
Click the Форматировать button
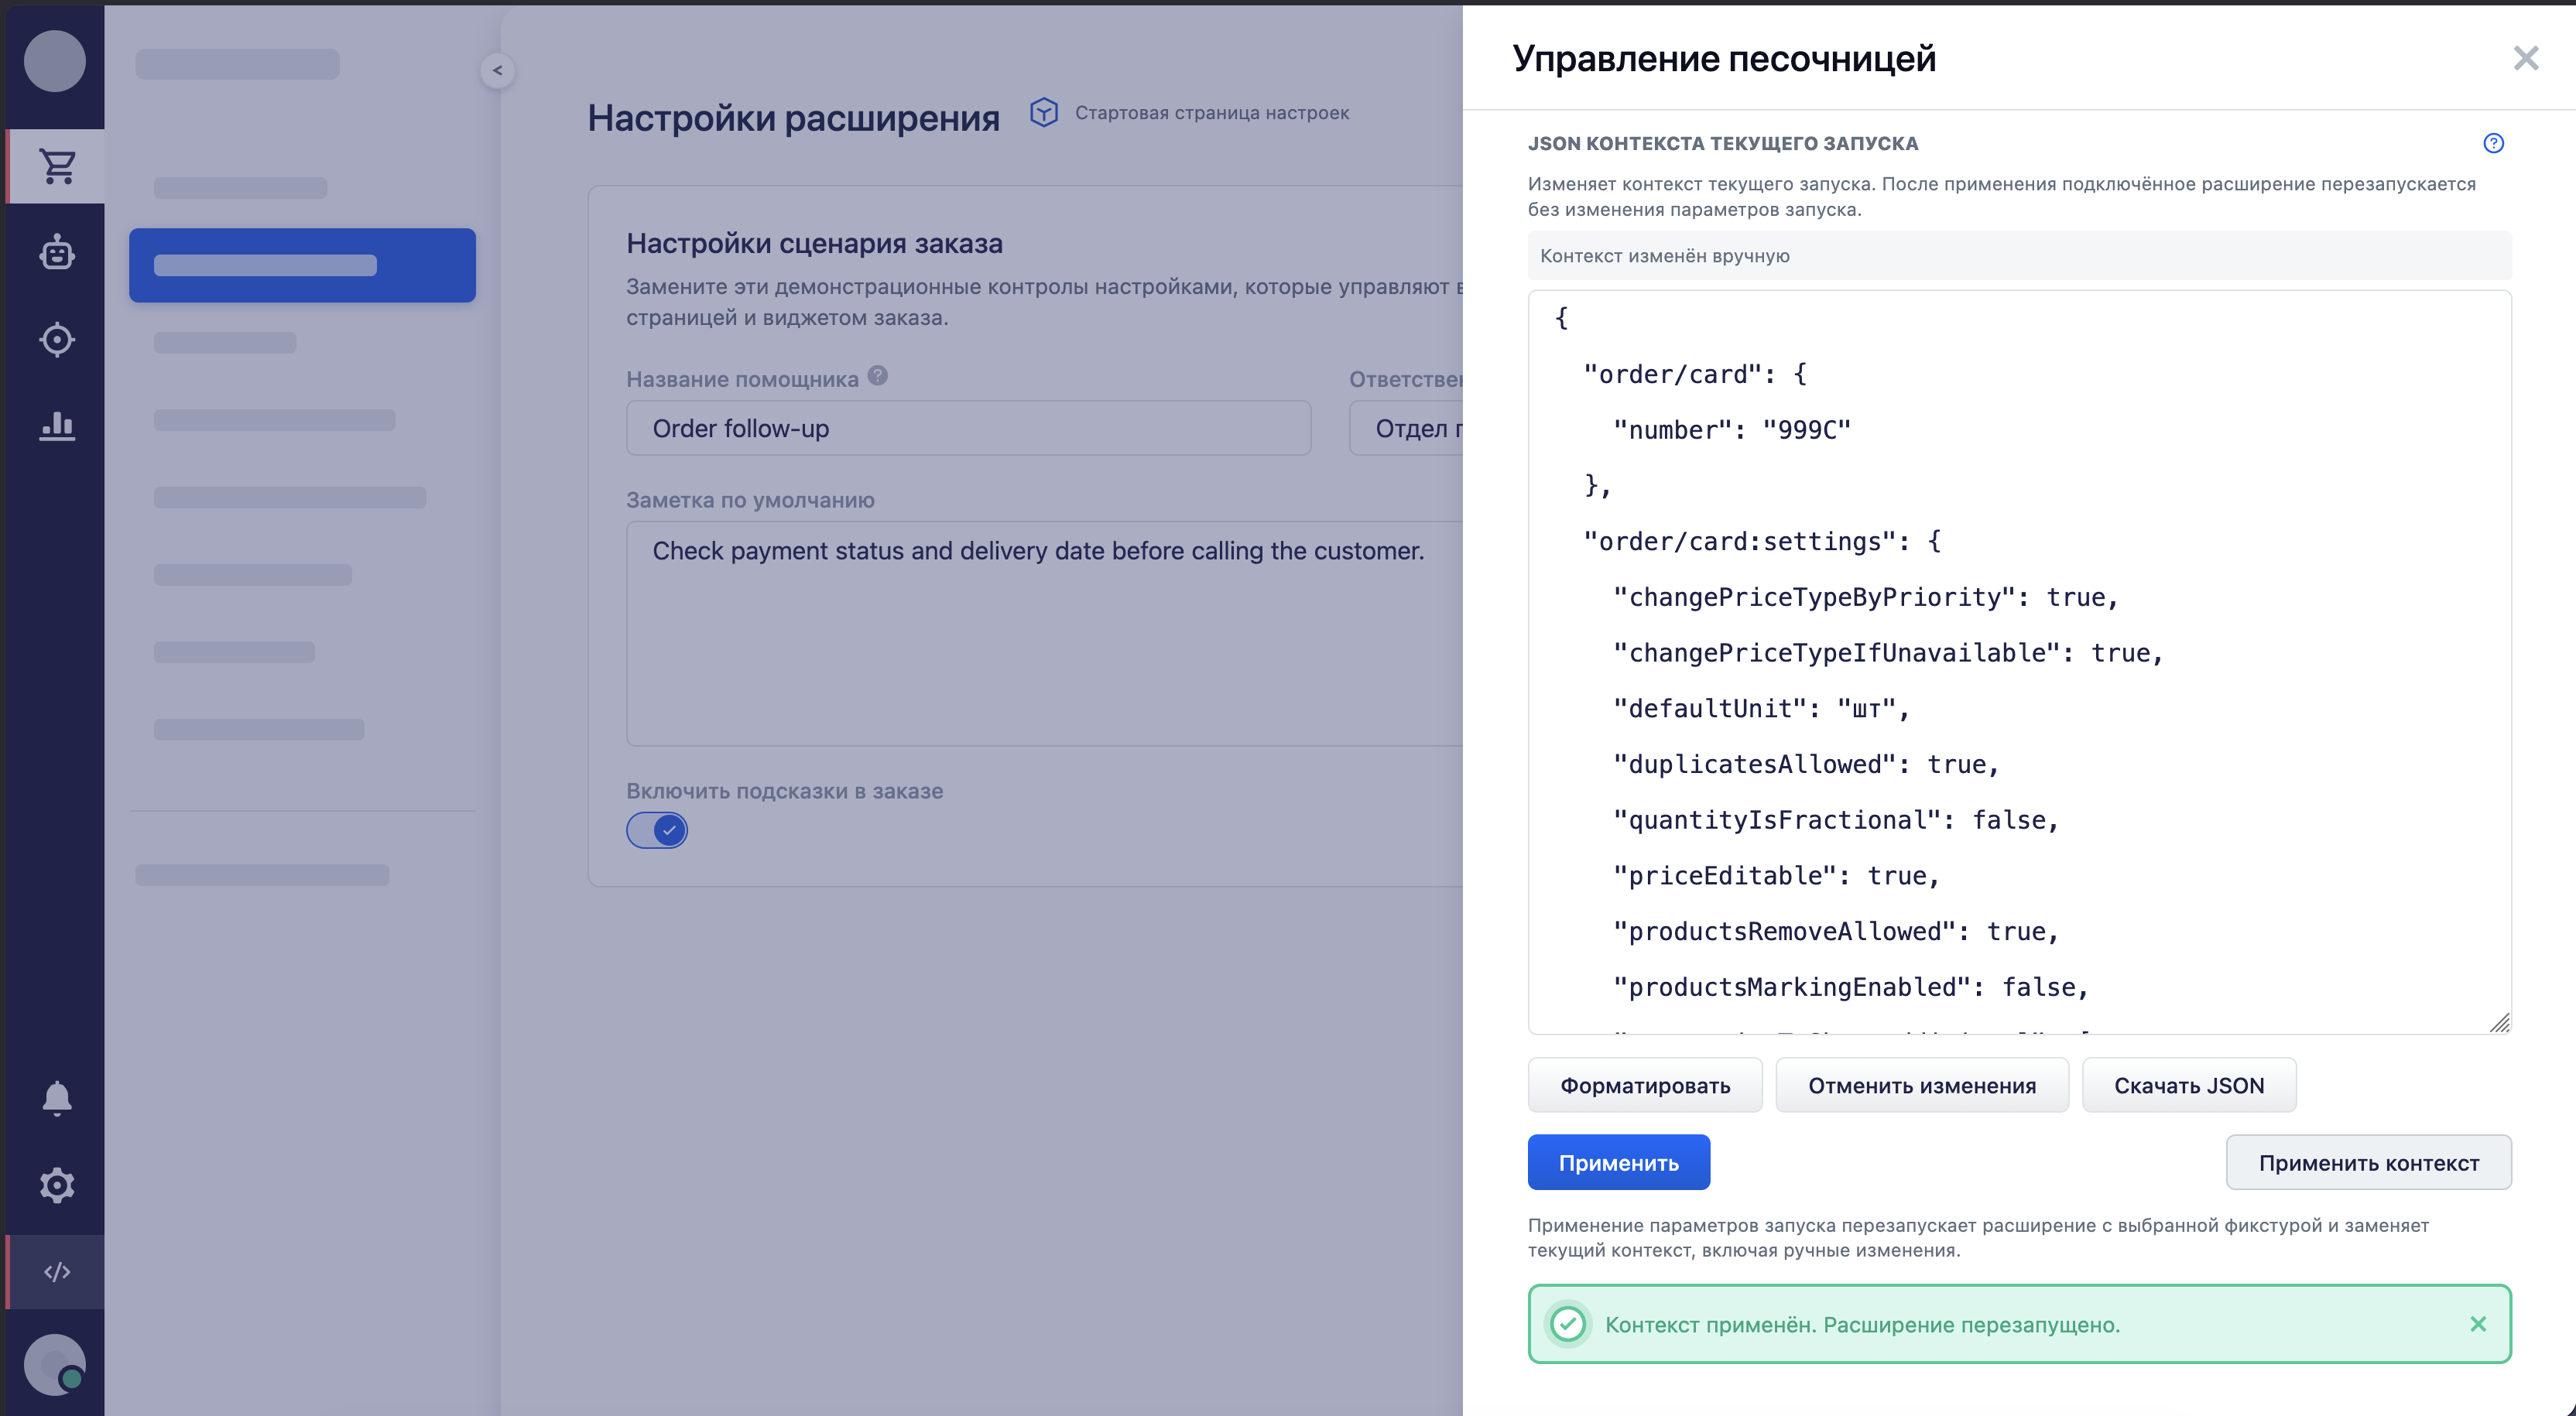tap(1645, 1085)
